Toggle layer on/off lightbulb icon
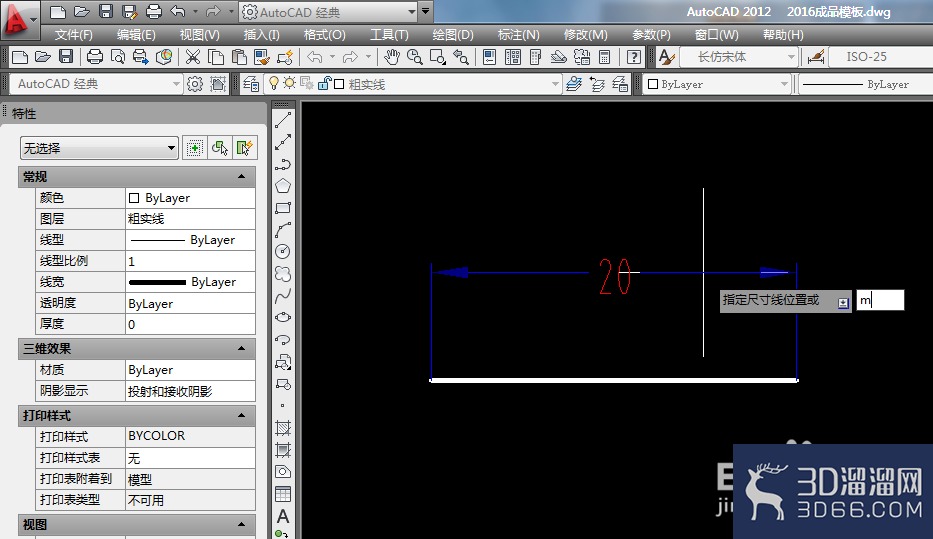This screenshot has height=539, width=933. coord(273,83)
